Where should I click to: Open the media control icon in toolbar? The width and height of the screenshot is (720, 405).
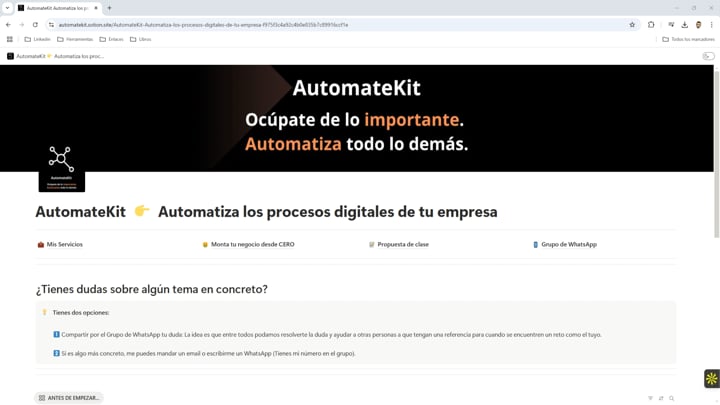click(x=671, y=25)
